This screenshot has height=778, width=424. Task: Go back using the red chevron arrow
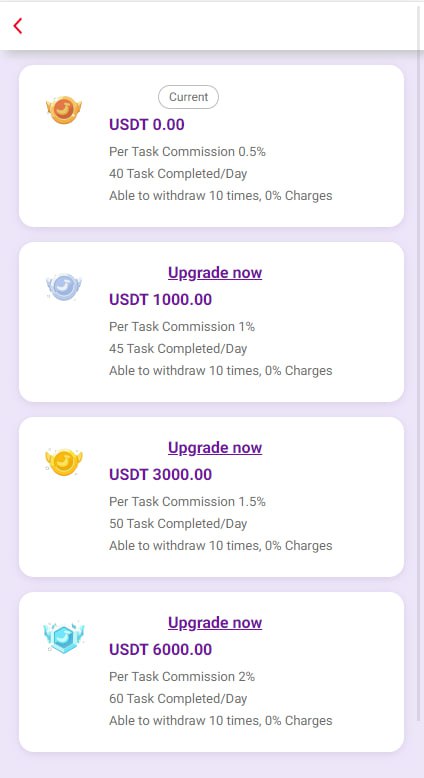pyautogui.click(x=18, y=26)
